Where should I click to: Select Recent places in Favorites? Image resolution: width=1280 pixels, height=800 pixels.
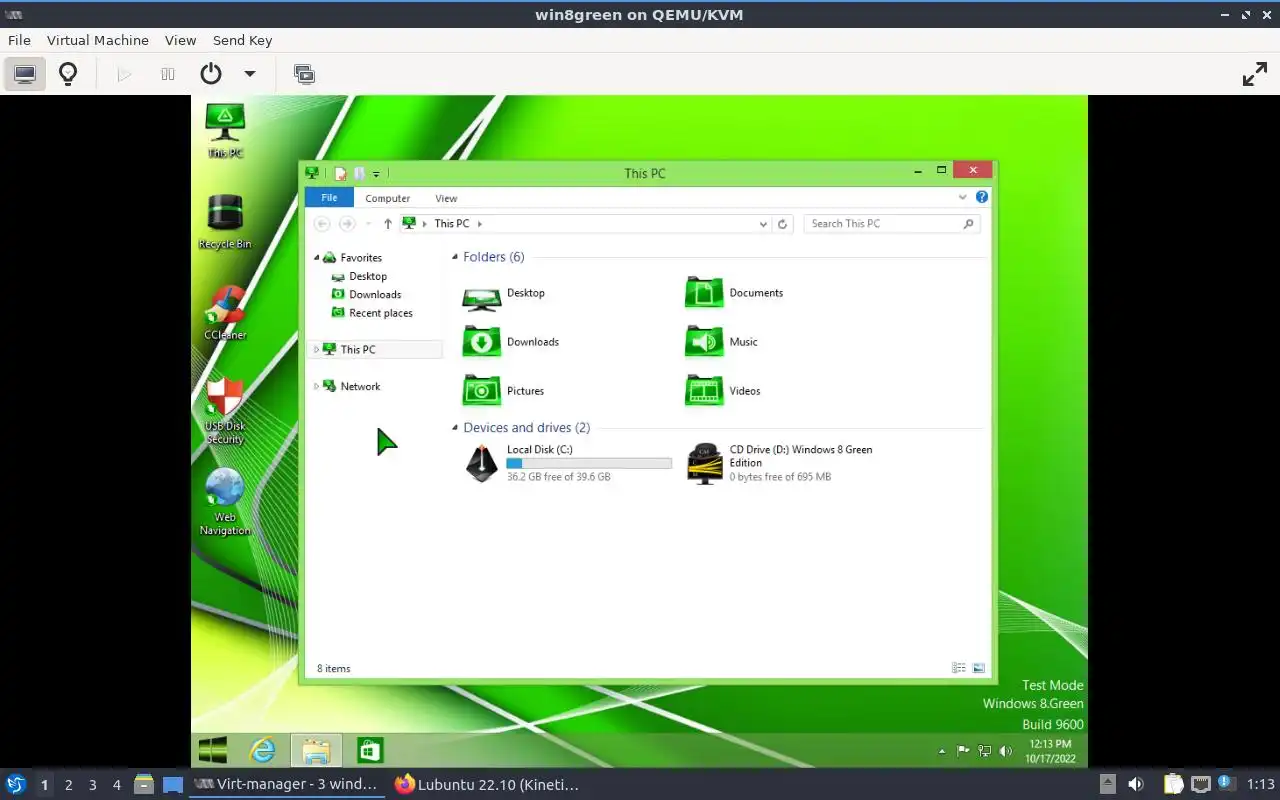click(x=380, y=313)
